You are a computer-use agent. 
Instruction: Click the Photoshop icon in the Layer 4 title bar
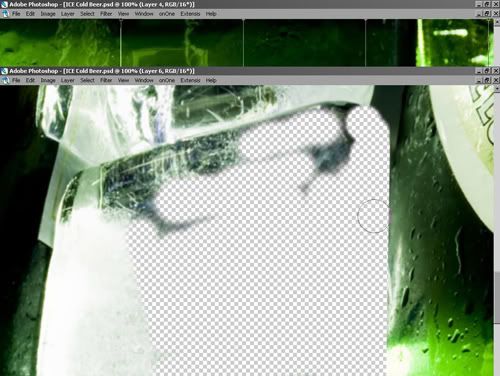click(x=4, y=4)
